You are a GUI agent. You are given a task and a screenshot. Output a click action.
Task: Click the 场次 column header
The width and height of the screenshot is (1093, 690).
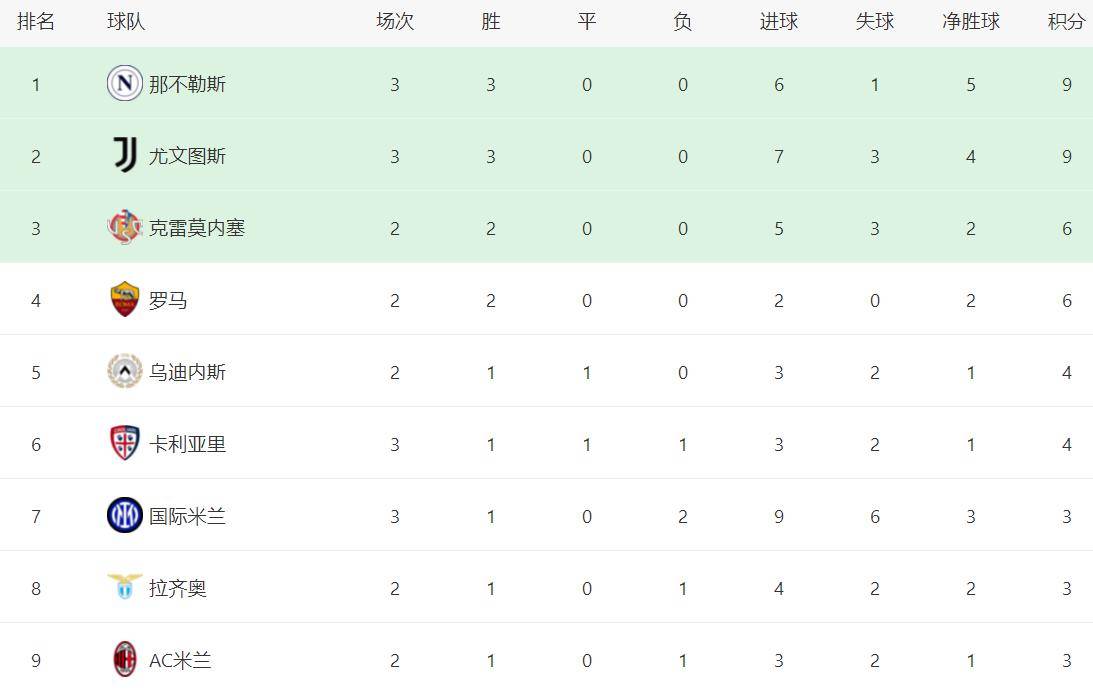pos(394,22)
